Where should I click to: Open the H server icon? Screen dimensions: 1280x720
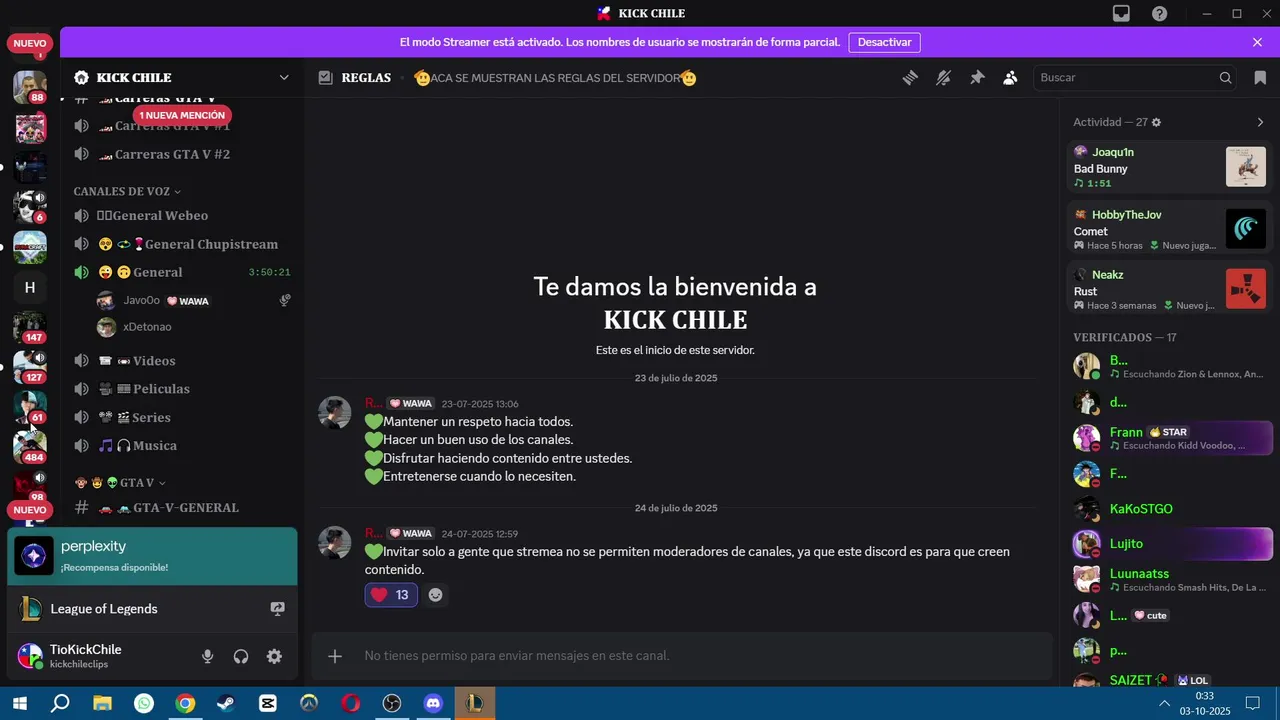pos(30,288)
